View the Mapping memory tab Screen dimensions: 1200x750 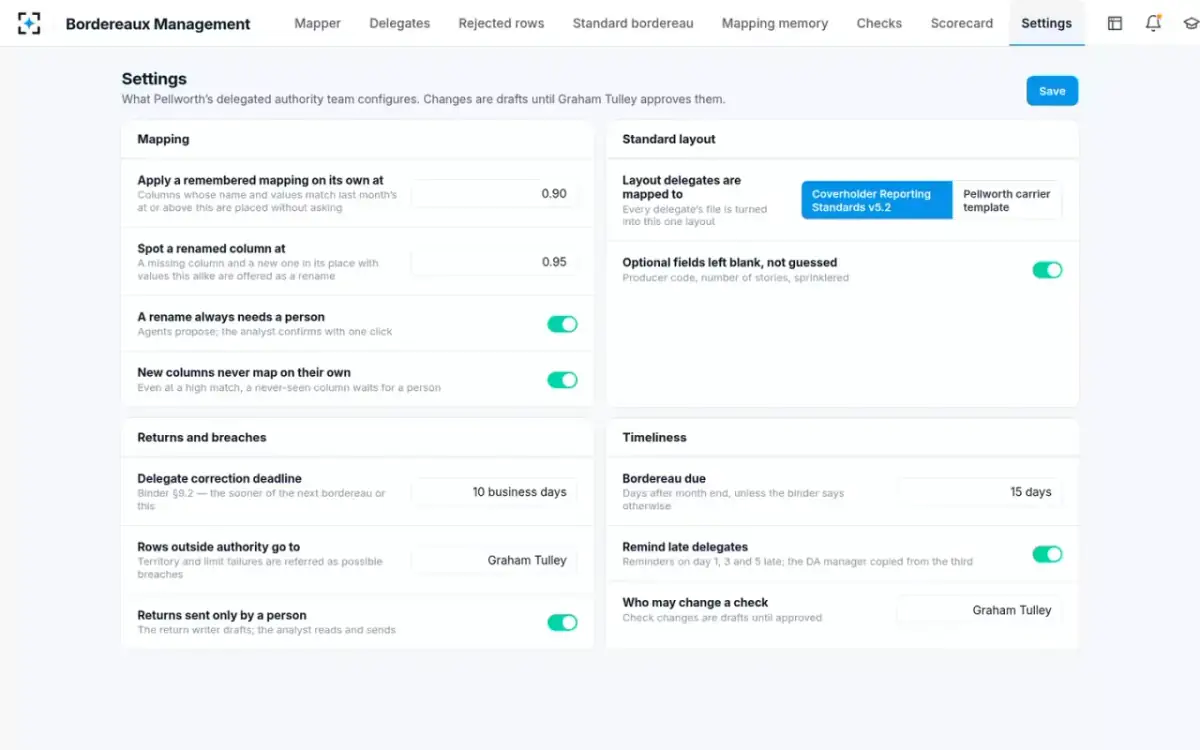point(775,23)
